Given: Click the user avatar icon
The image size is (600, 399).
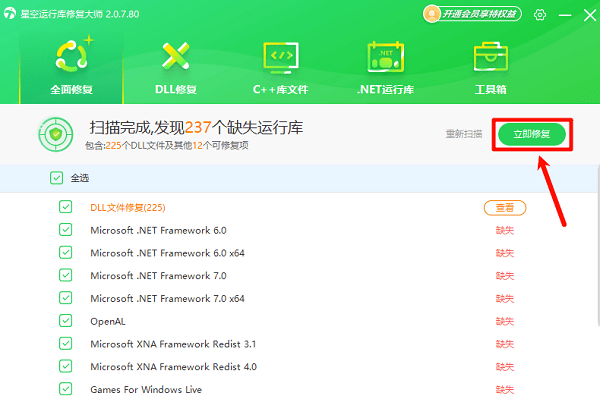Looking at the screenshot, I should (x=432, y=14).
